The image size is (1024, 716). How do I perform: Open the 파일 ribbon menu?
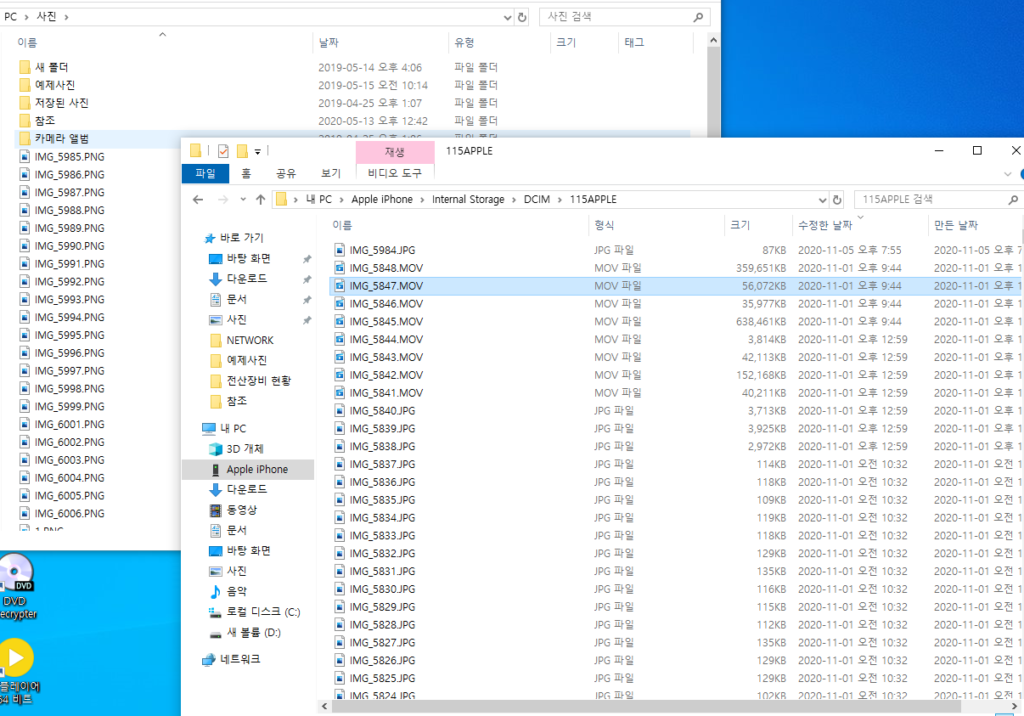tap(206, 172)
